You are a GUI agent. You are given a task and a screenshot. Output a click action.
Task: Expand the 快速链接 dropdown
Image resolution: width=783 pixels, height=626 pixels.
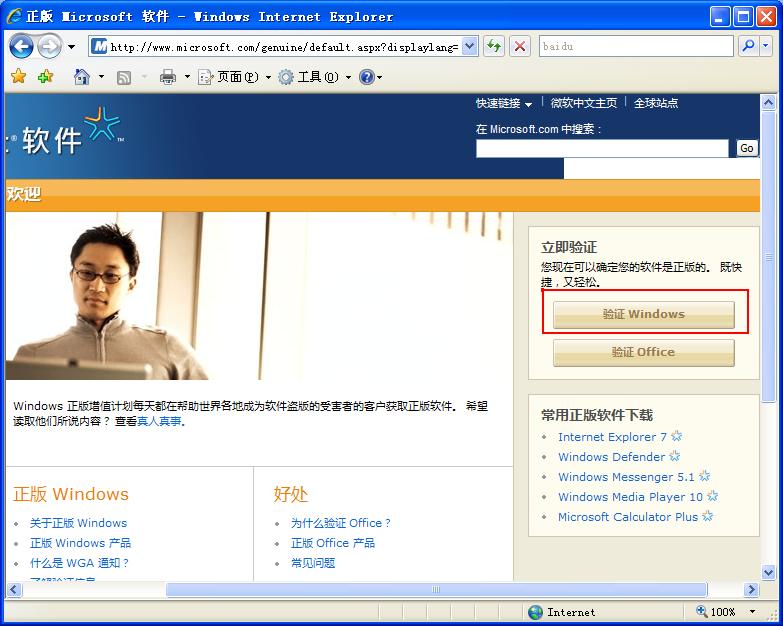tap(503, 103)
